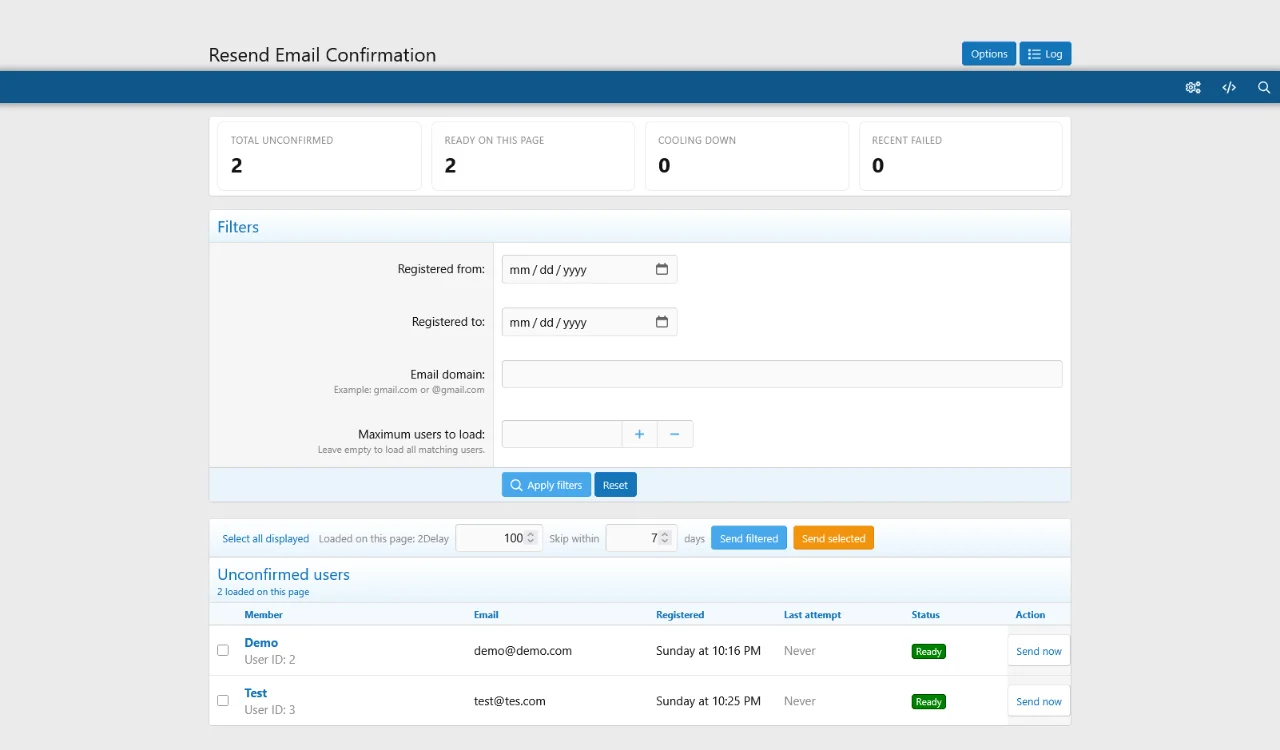The width and height of the screenshot is (1280, 750).
Task: Click Select all displayed link
Action: point(265,539)
